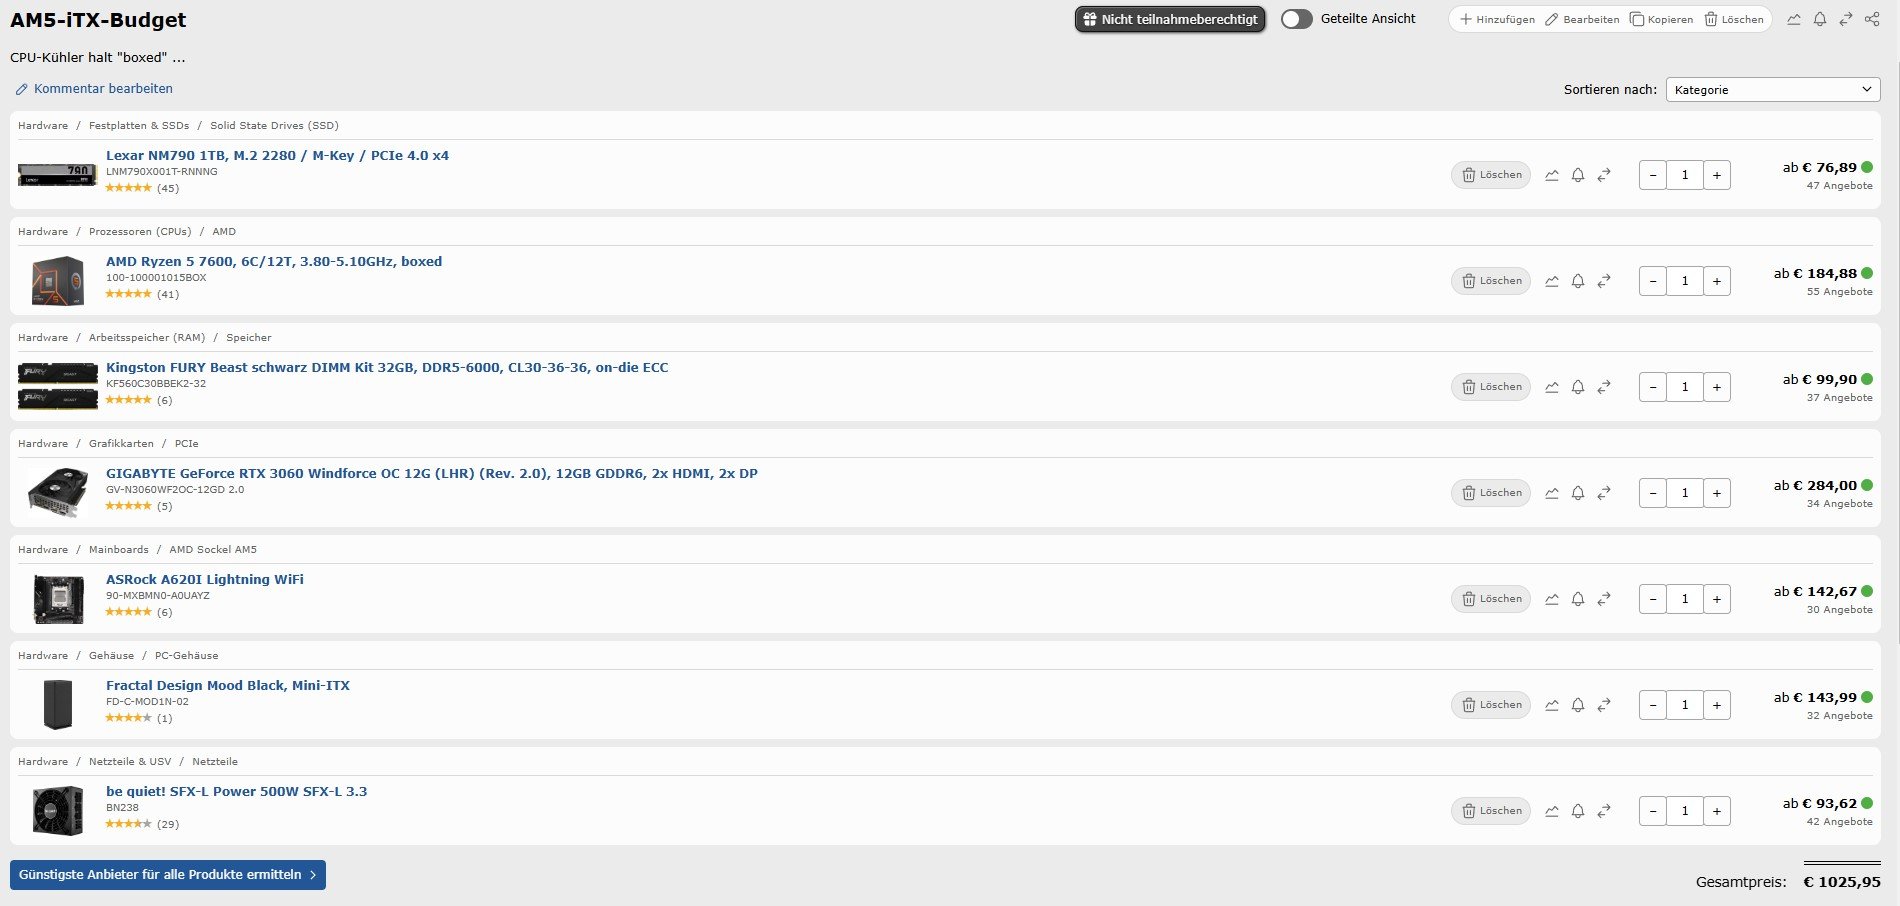This screenshot has height=906, width=1900.
Task: Open Prozessoren (CPUs) breadcrumb category
Action: pyautogui.click(x=140, y=231)
